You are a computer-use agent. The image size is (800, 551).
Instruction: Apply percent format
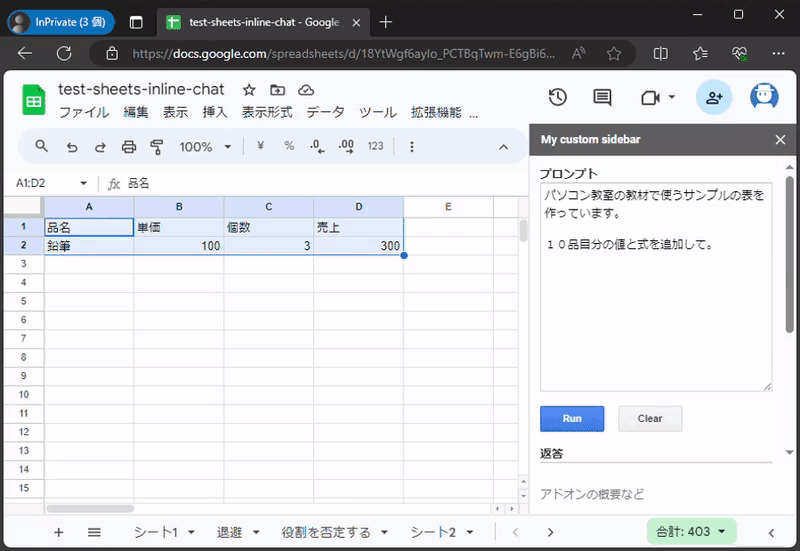point(289,146)
